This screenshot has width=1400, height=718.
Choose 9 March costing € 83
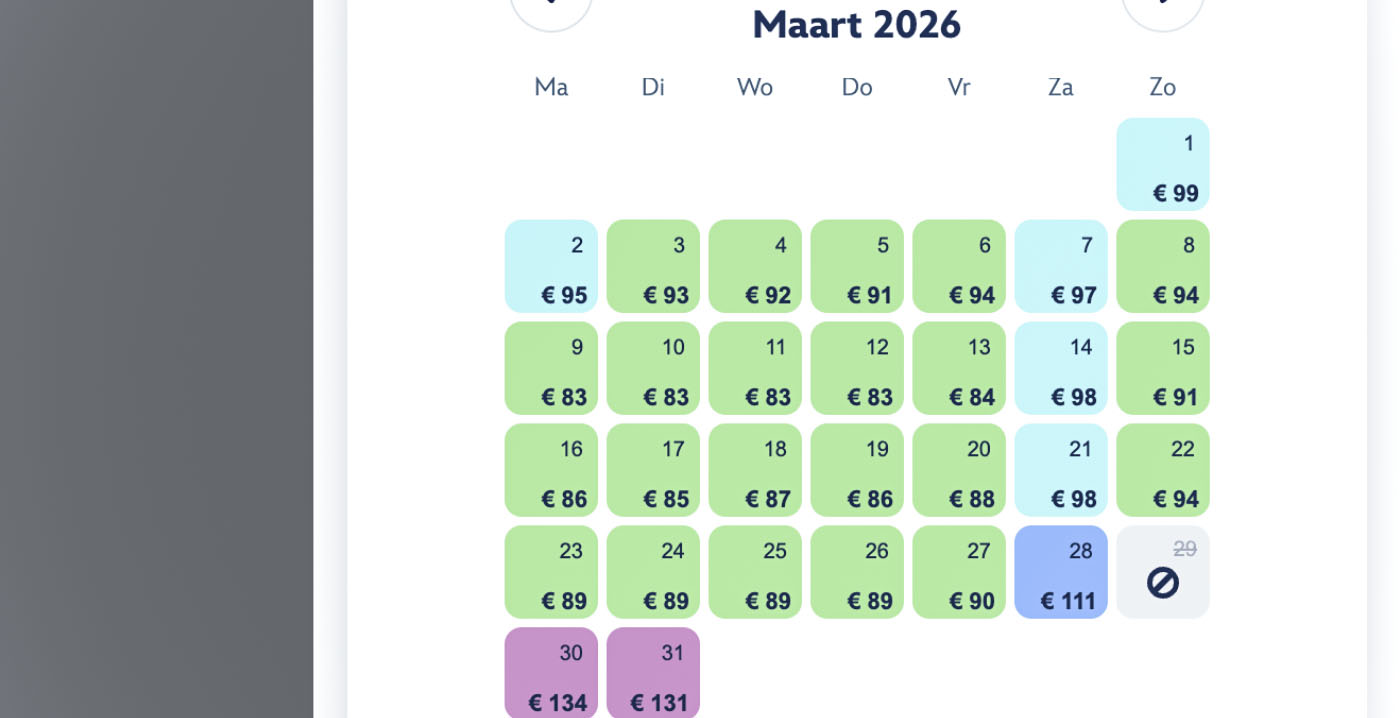pyautogui.click(x=551, y=369)
